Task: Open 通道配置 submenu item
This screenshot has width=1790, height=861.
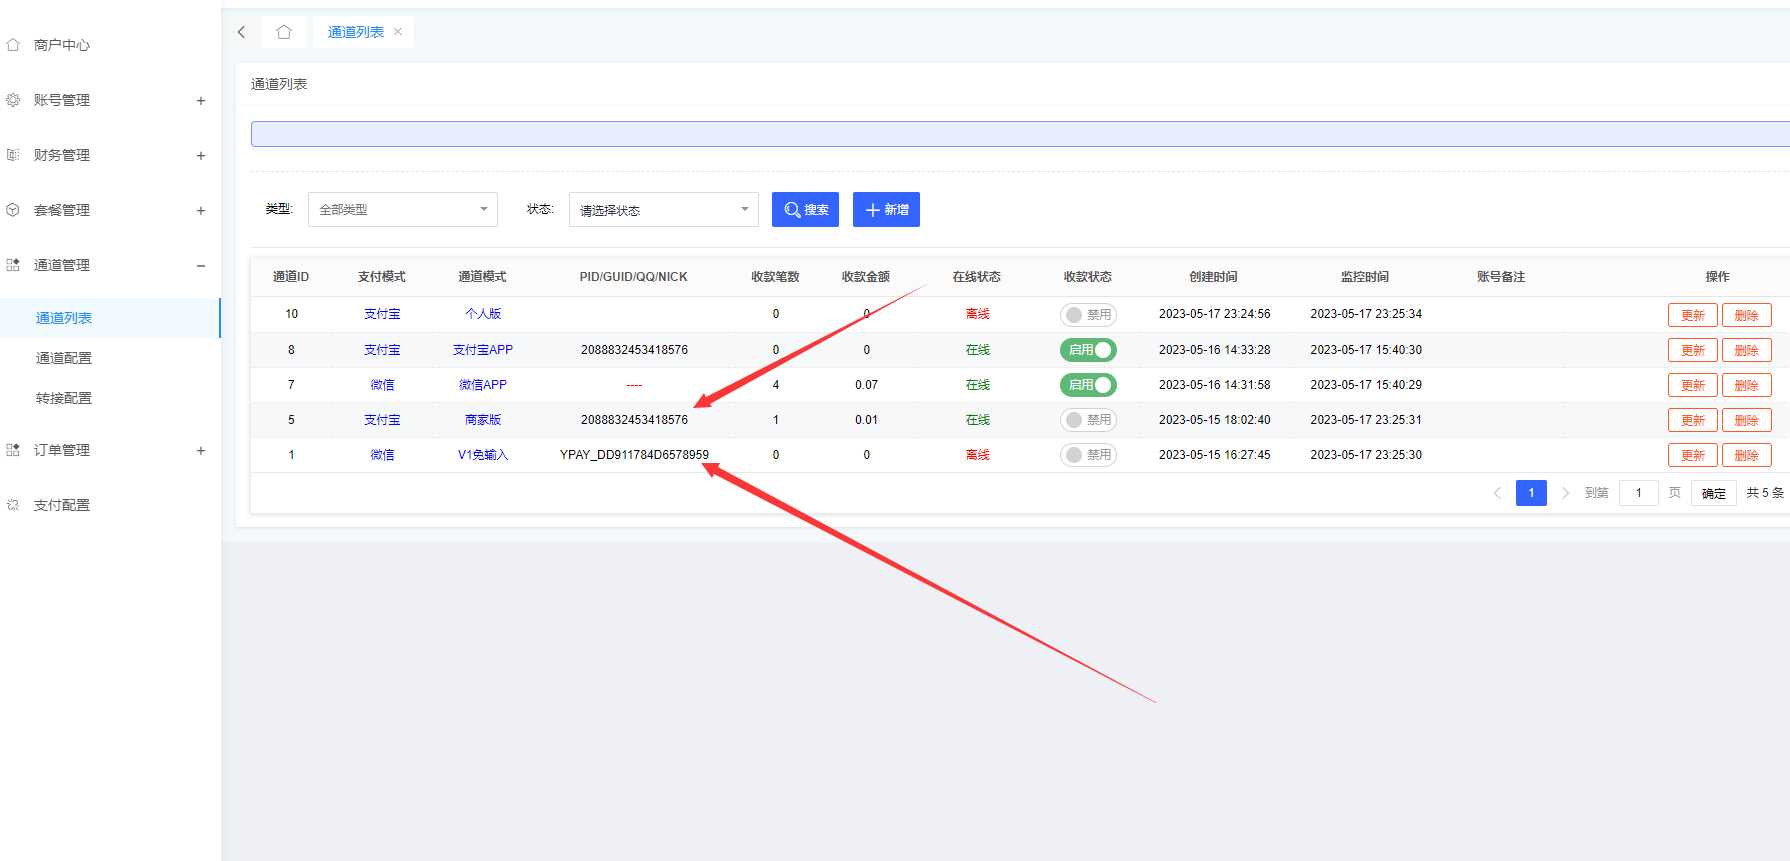Action: 64,358
